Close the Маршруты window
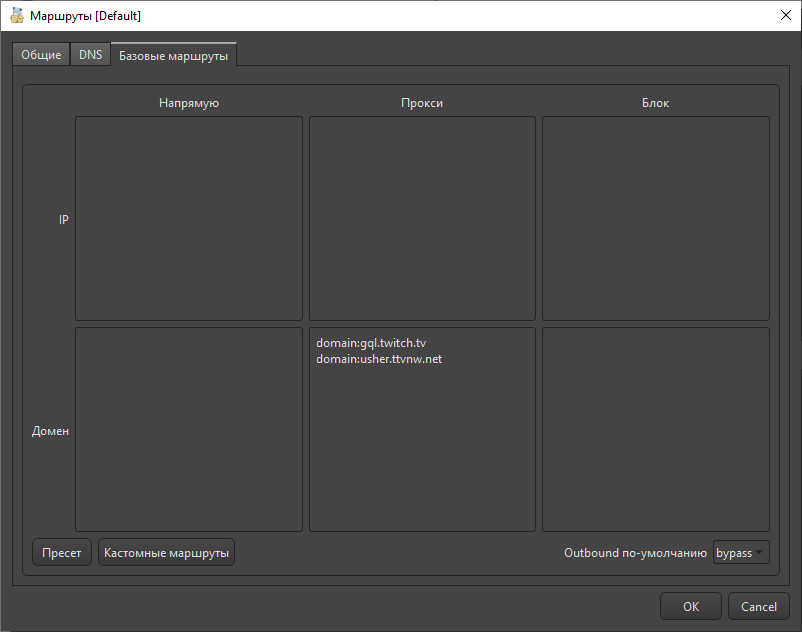 [x=786, y=15]
